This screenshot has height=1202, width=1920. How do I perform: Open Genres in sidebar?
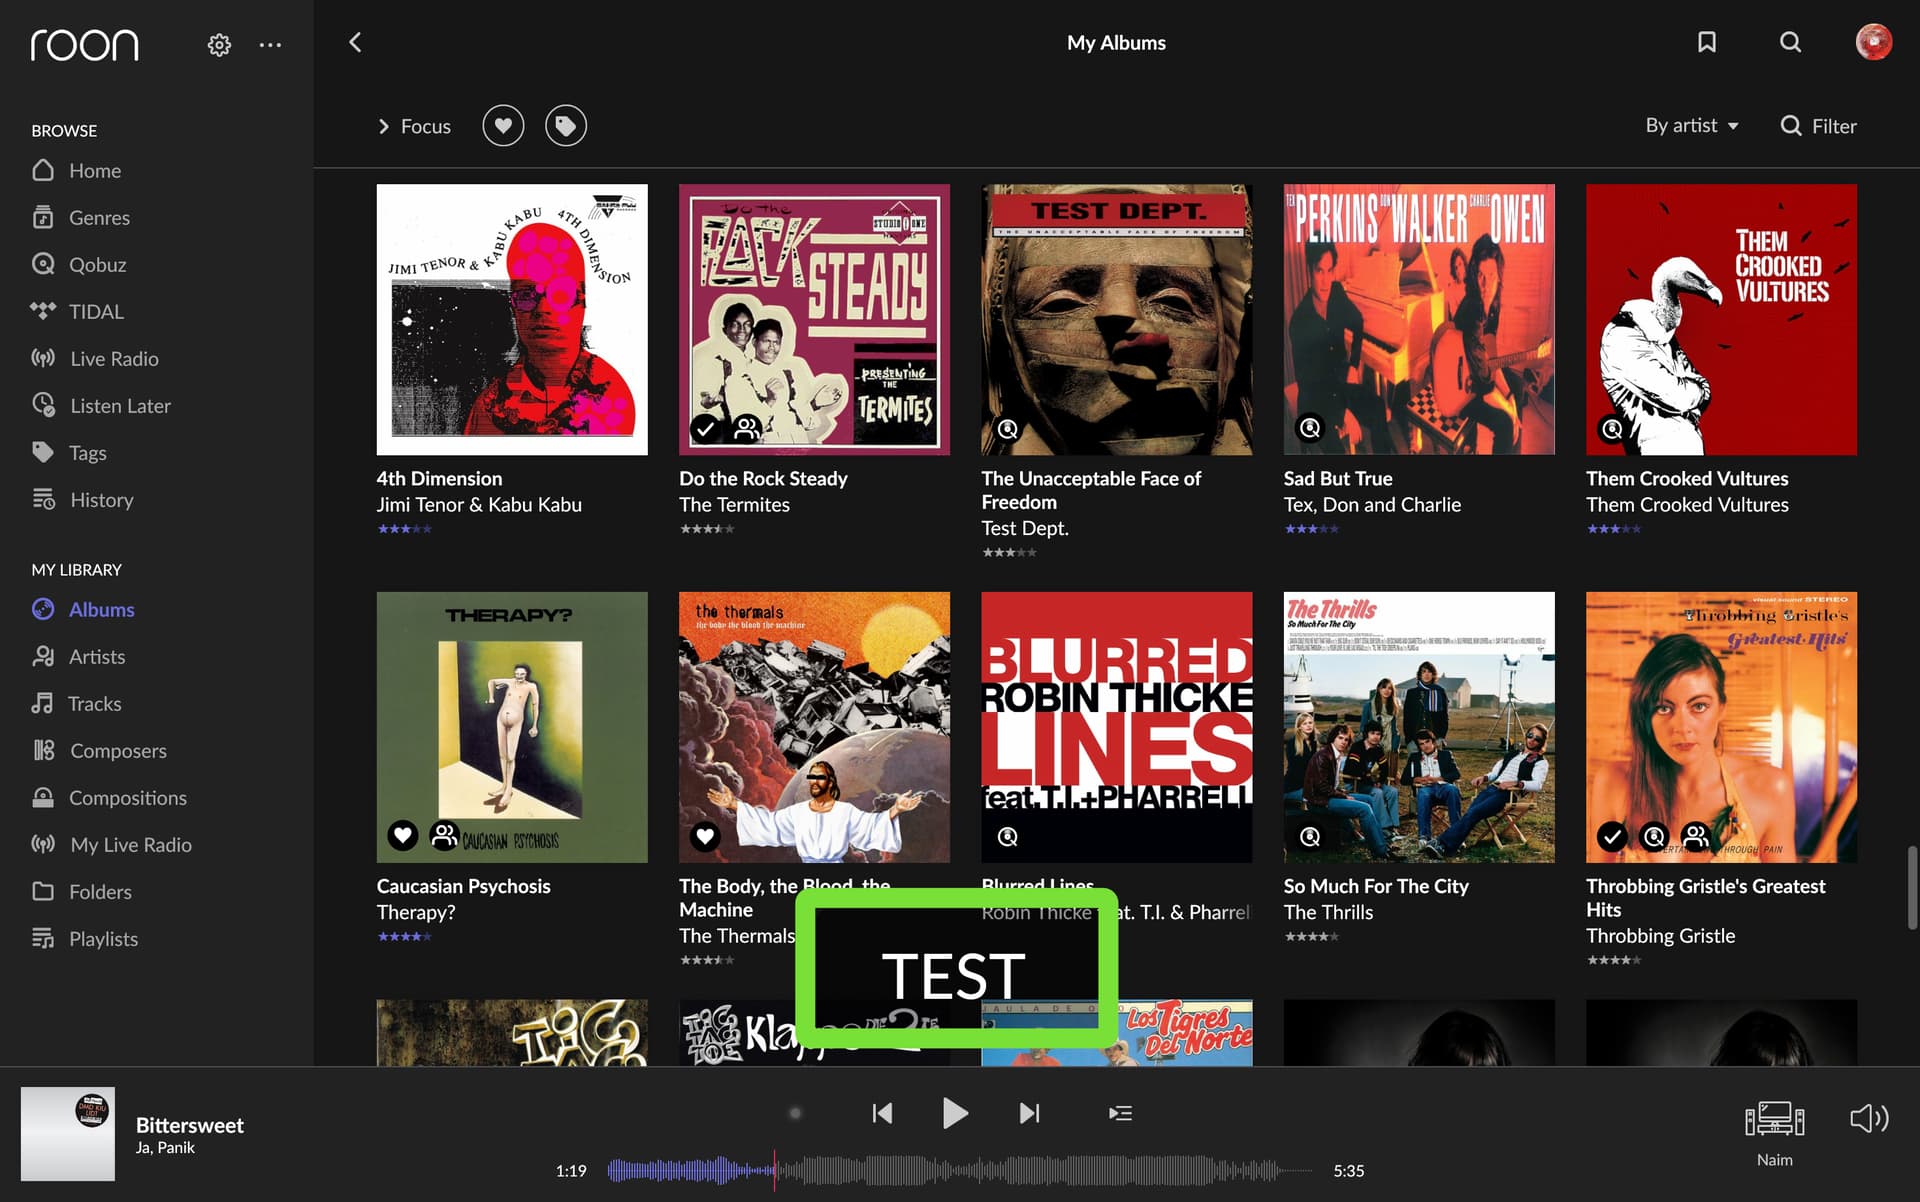(81, 218)
